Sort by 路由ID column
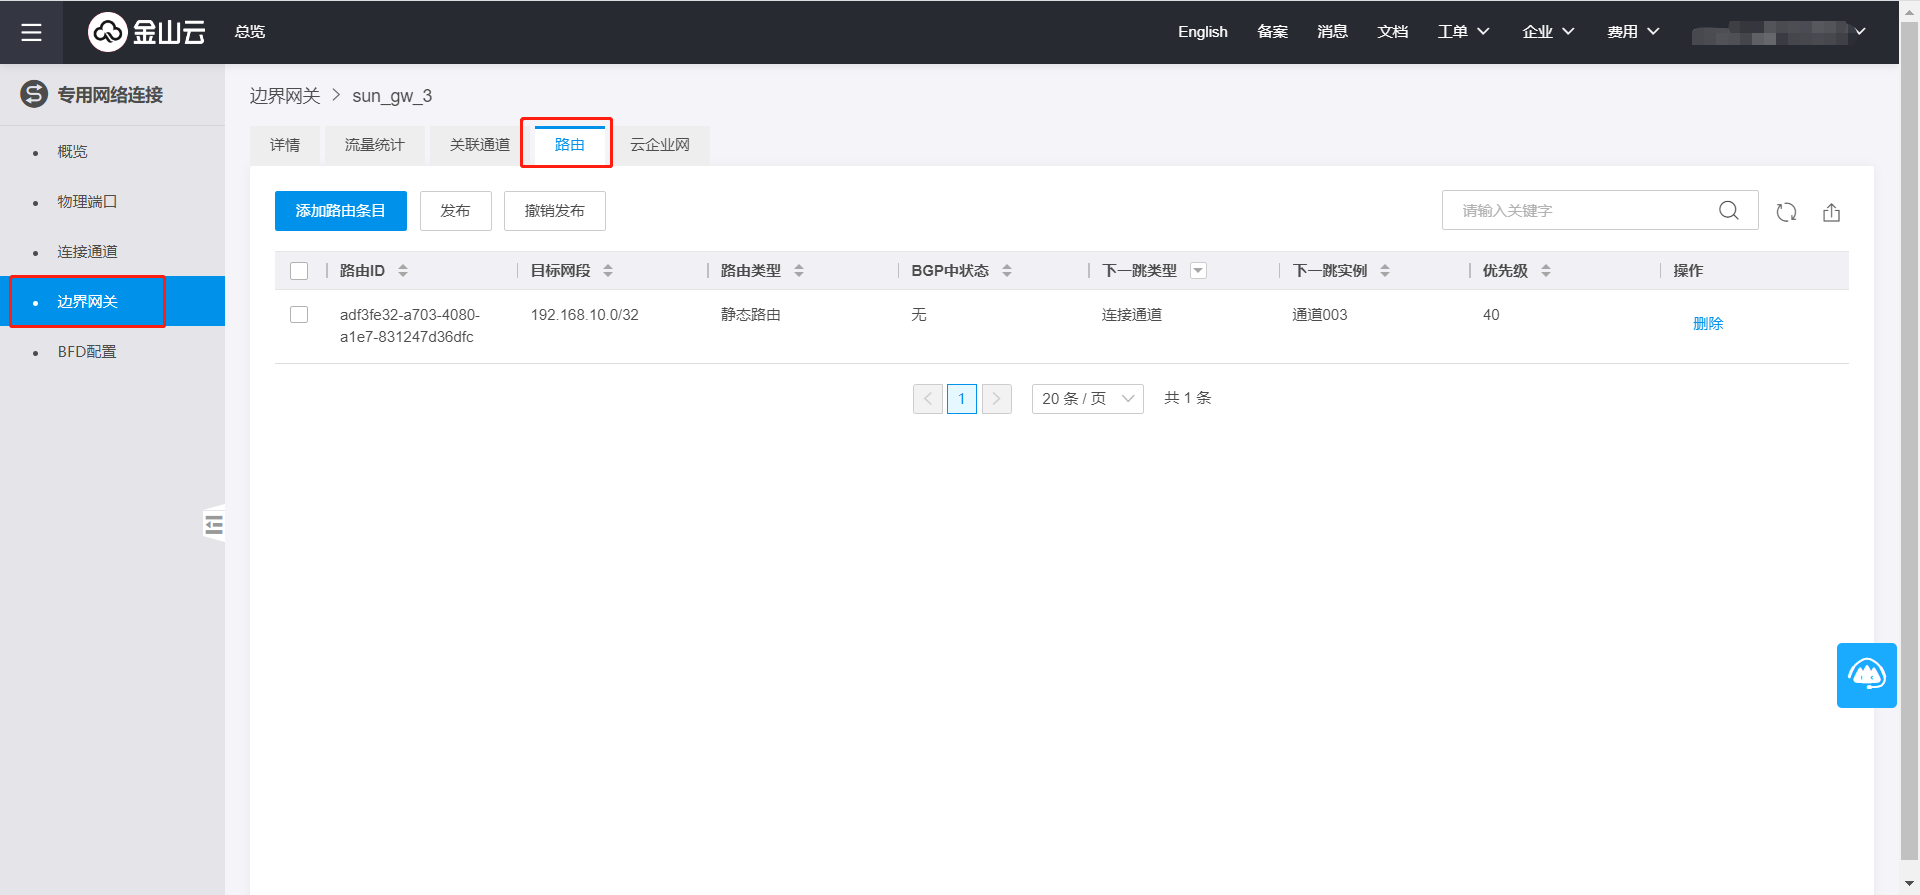 point(403,271)
